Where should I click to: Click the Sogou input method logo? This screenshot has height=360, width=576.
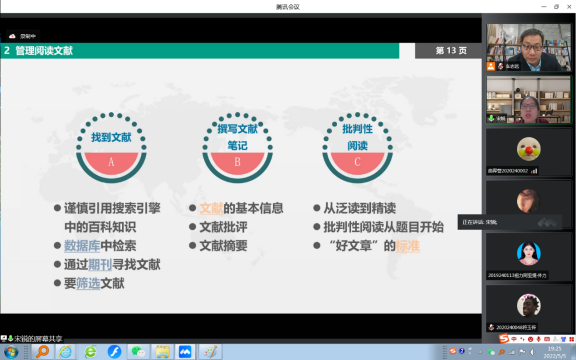(504, 338)
